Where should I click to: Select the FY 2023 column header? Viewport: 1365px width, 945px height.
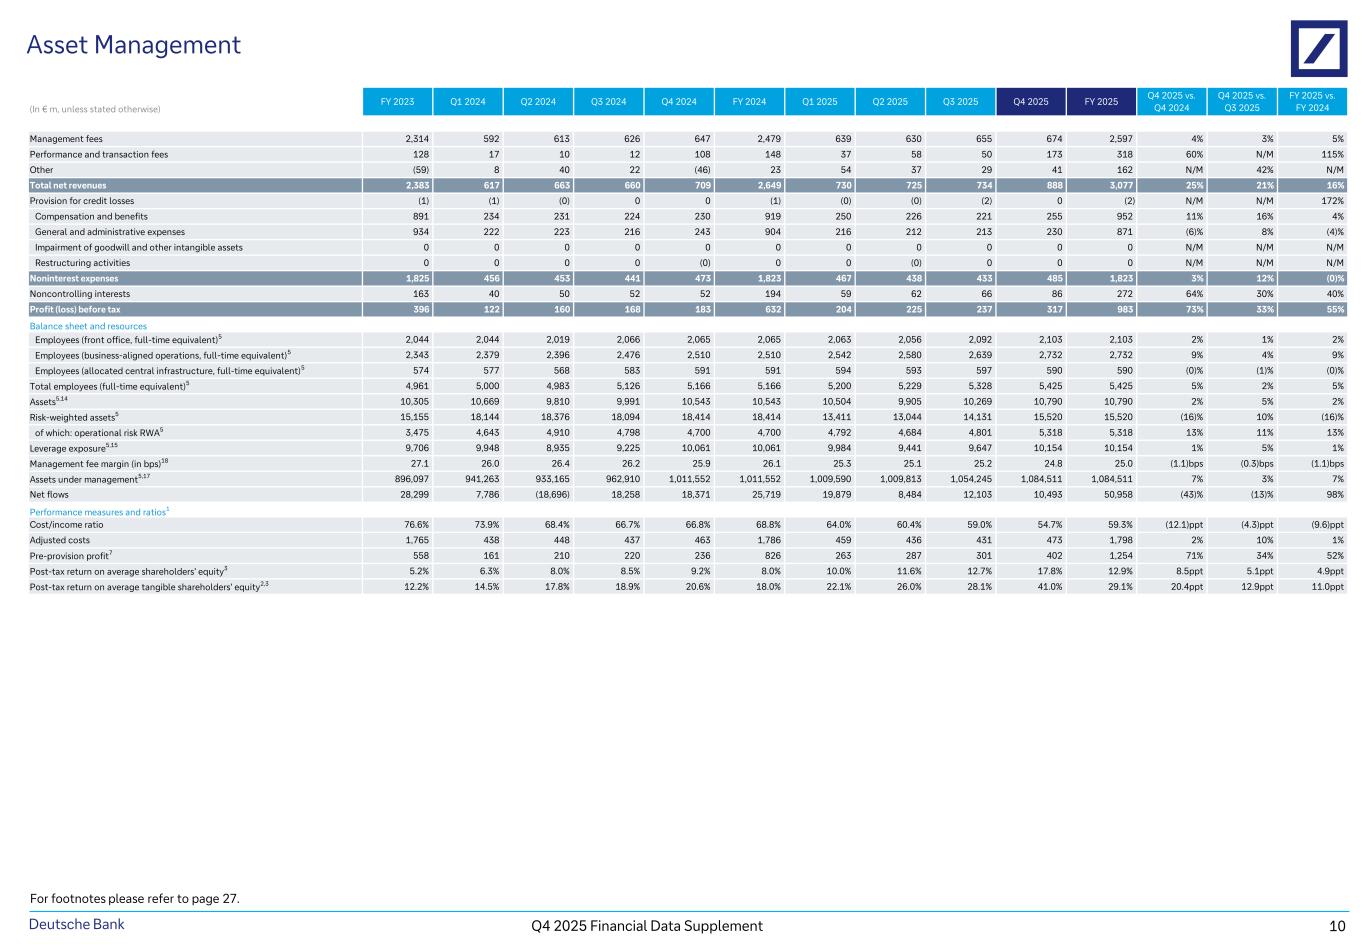(x=397, y=101)
